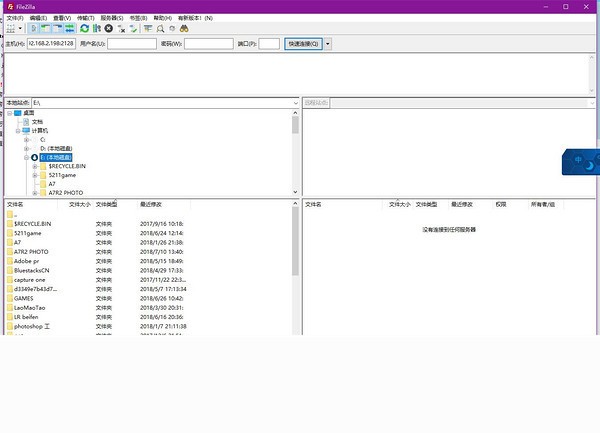Click the port input field
This screenshot has width=600, height=433.
[269, 44]
